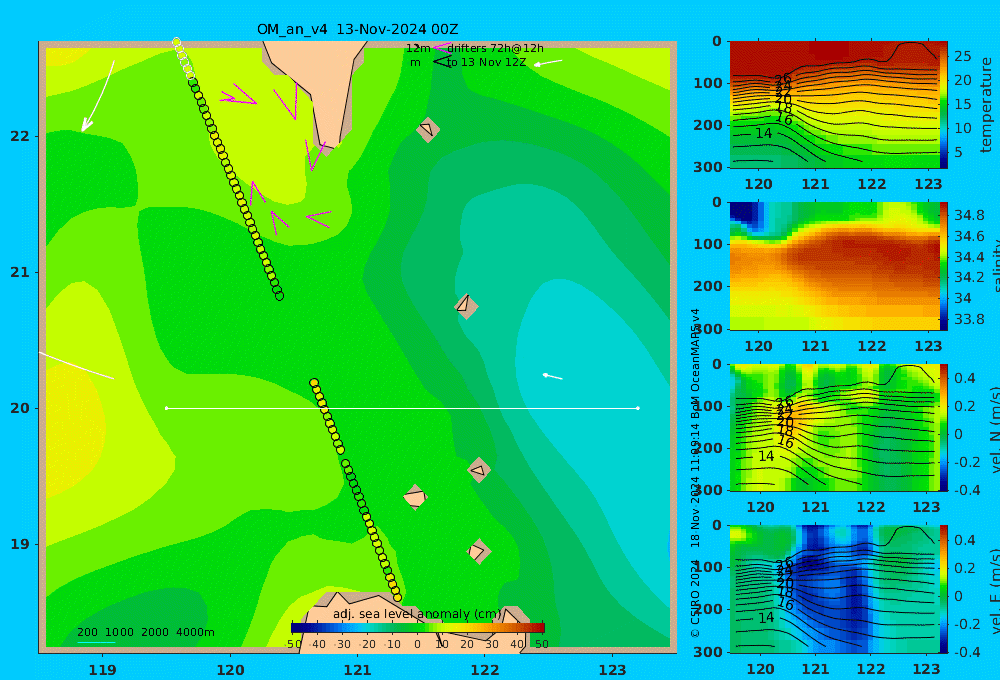Click the 25 tick on temperature colorbar

tap(963, 56)
